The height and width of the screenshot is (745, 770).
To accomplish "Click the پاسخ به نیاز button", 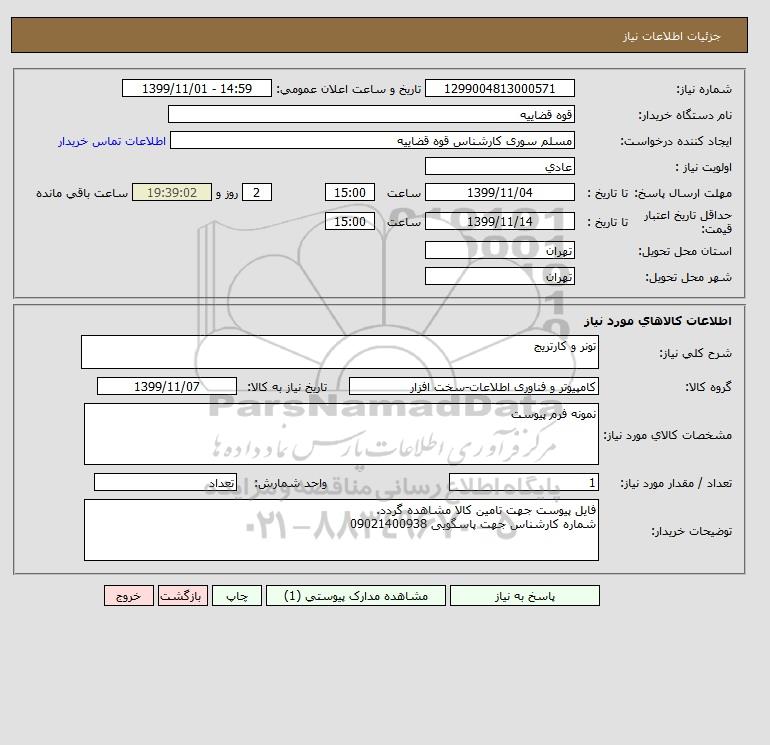I will (524, 596).
